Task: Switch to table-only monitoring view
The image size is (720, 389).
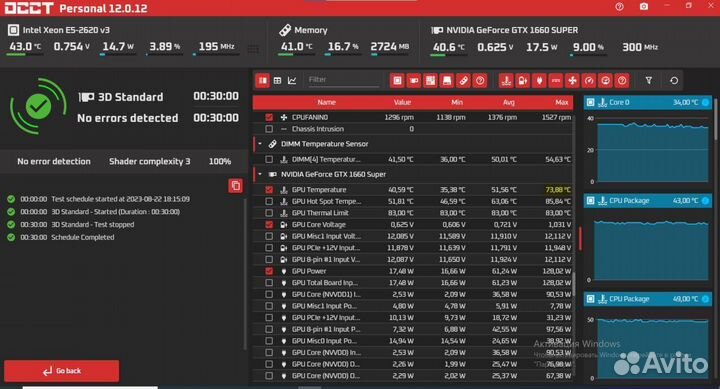Action: point(277,80)
